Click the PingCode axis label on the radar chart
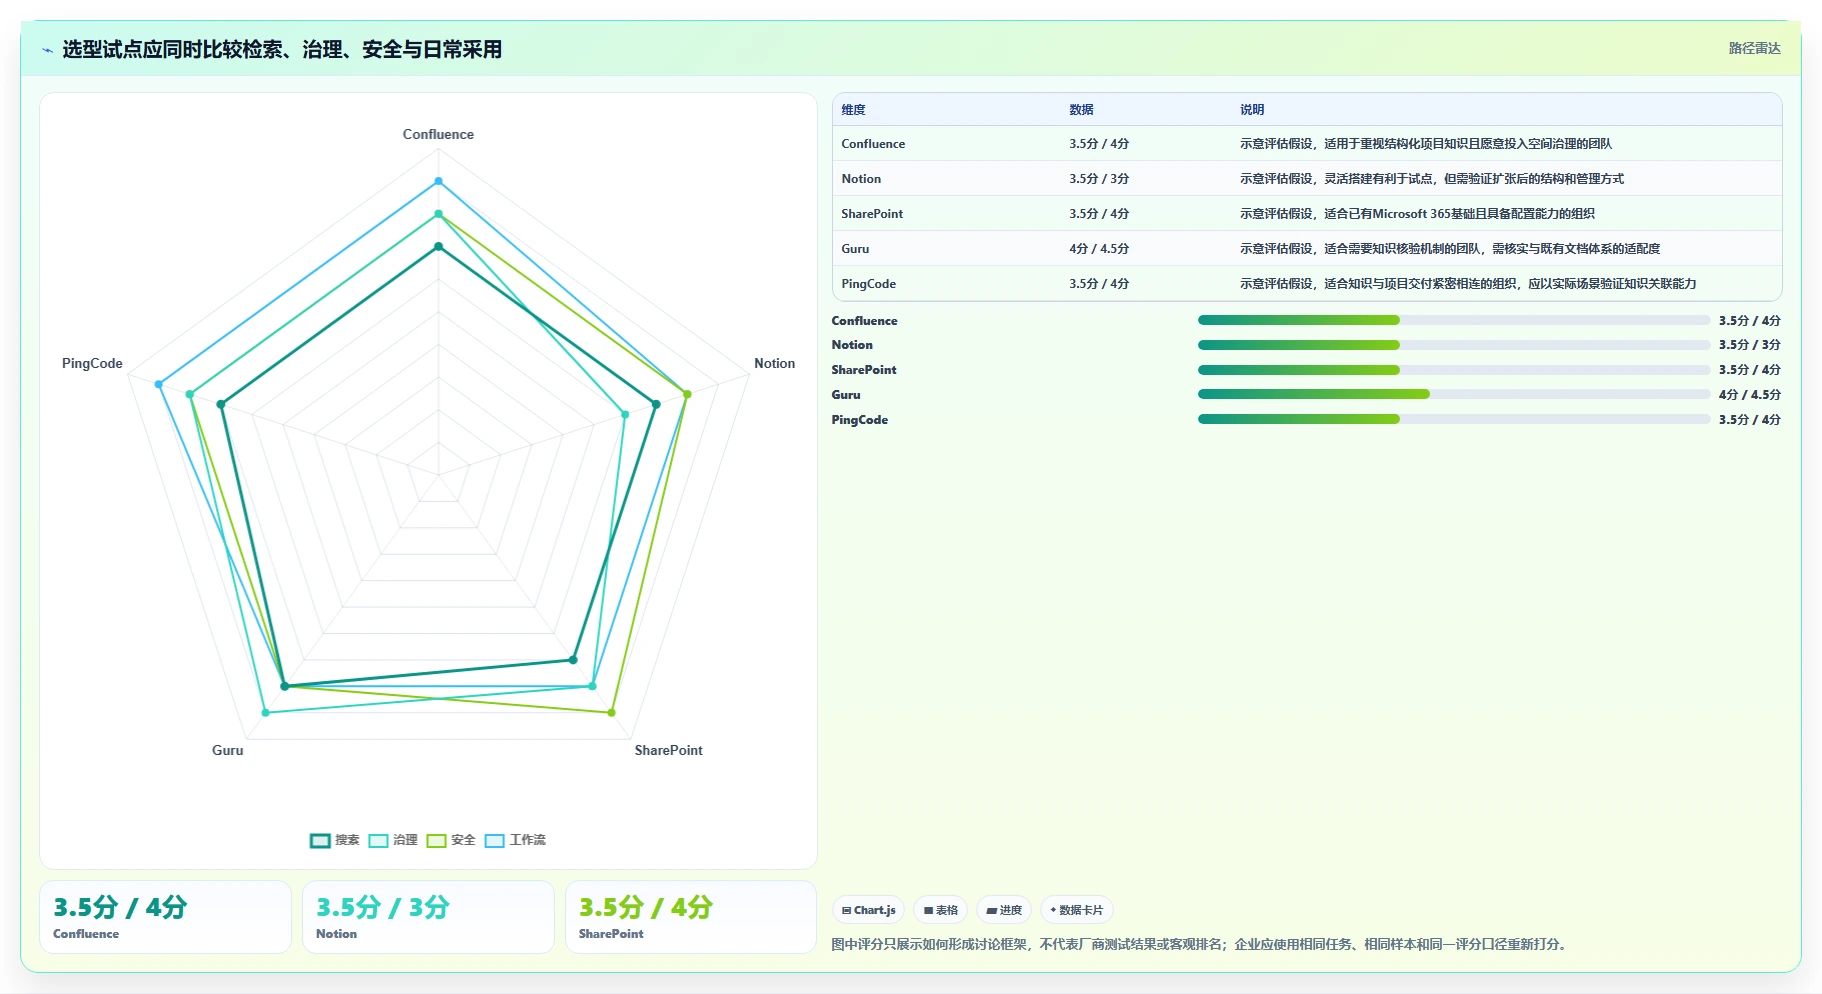 coord(92,363)
